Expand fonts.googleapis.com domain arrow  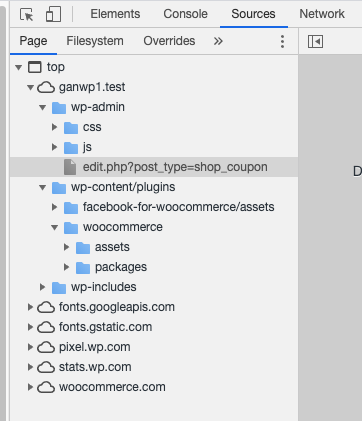31,307
